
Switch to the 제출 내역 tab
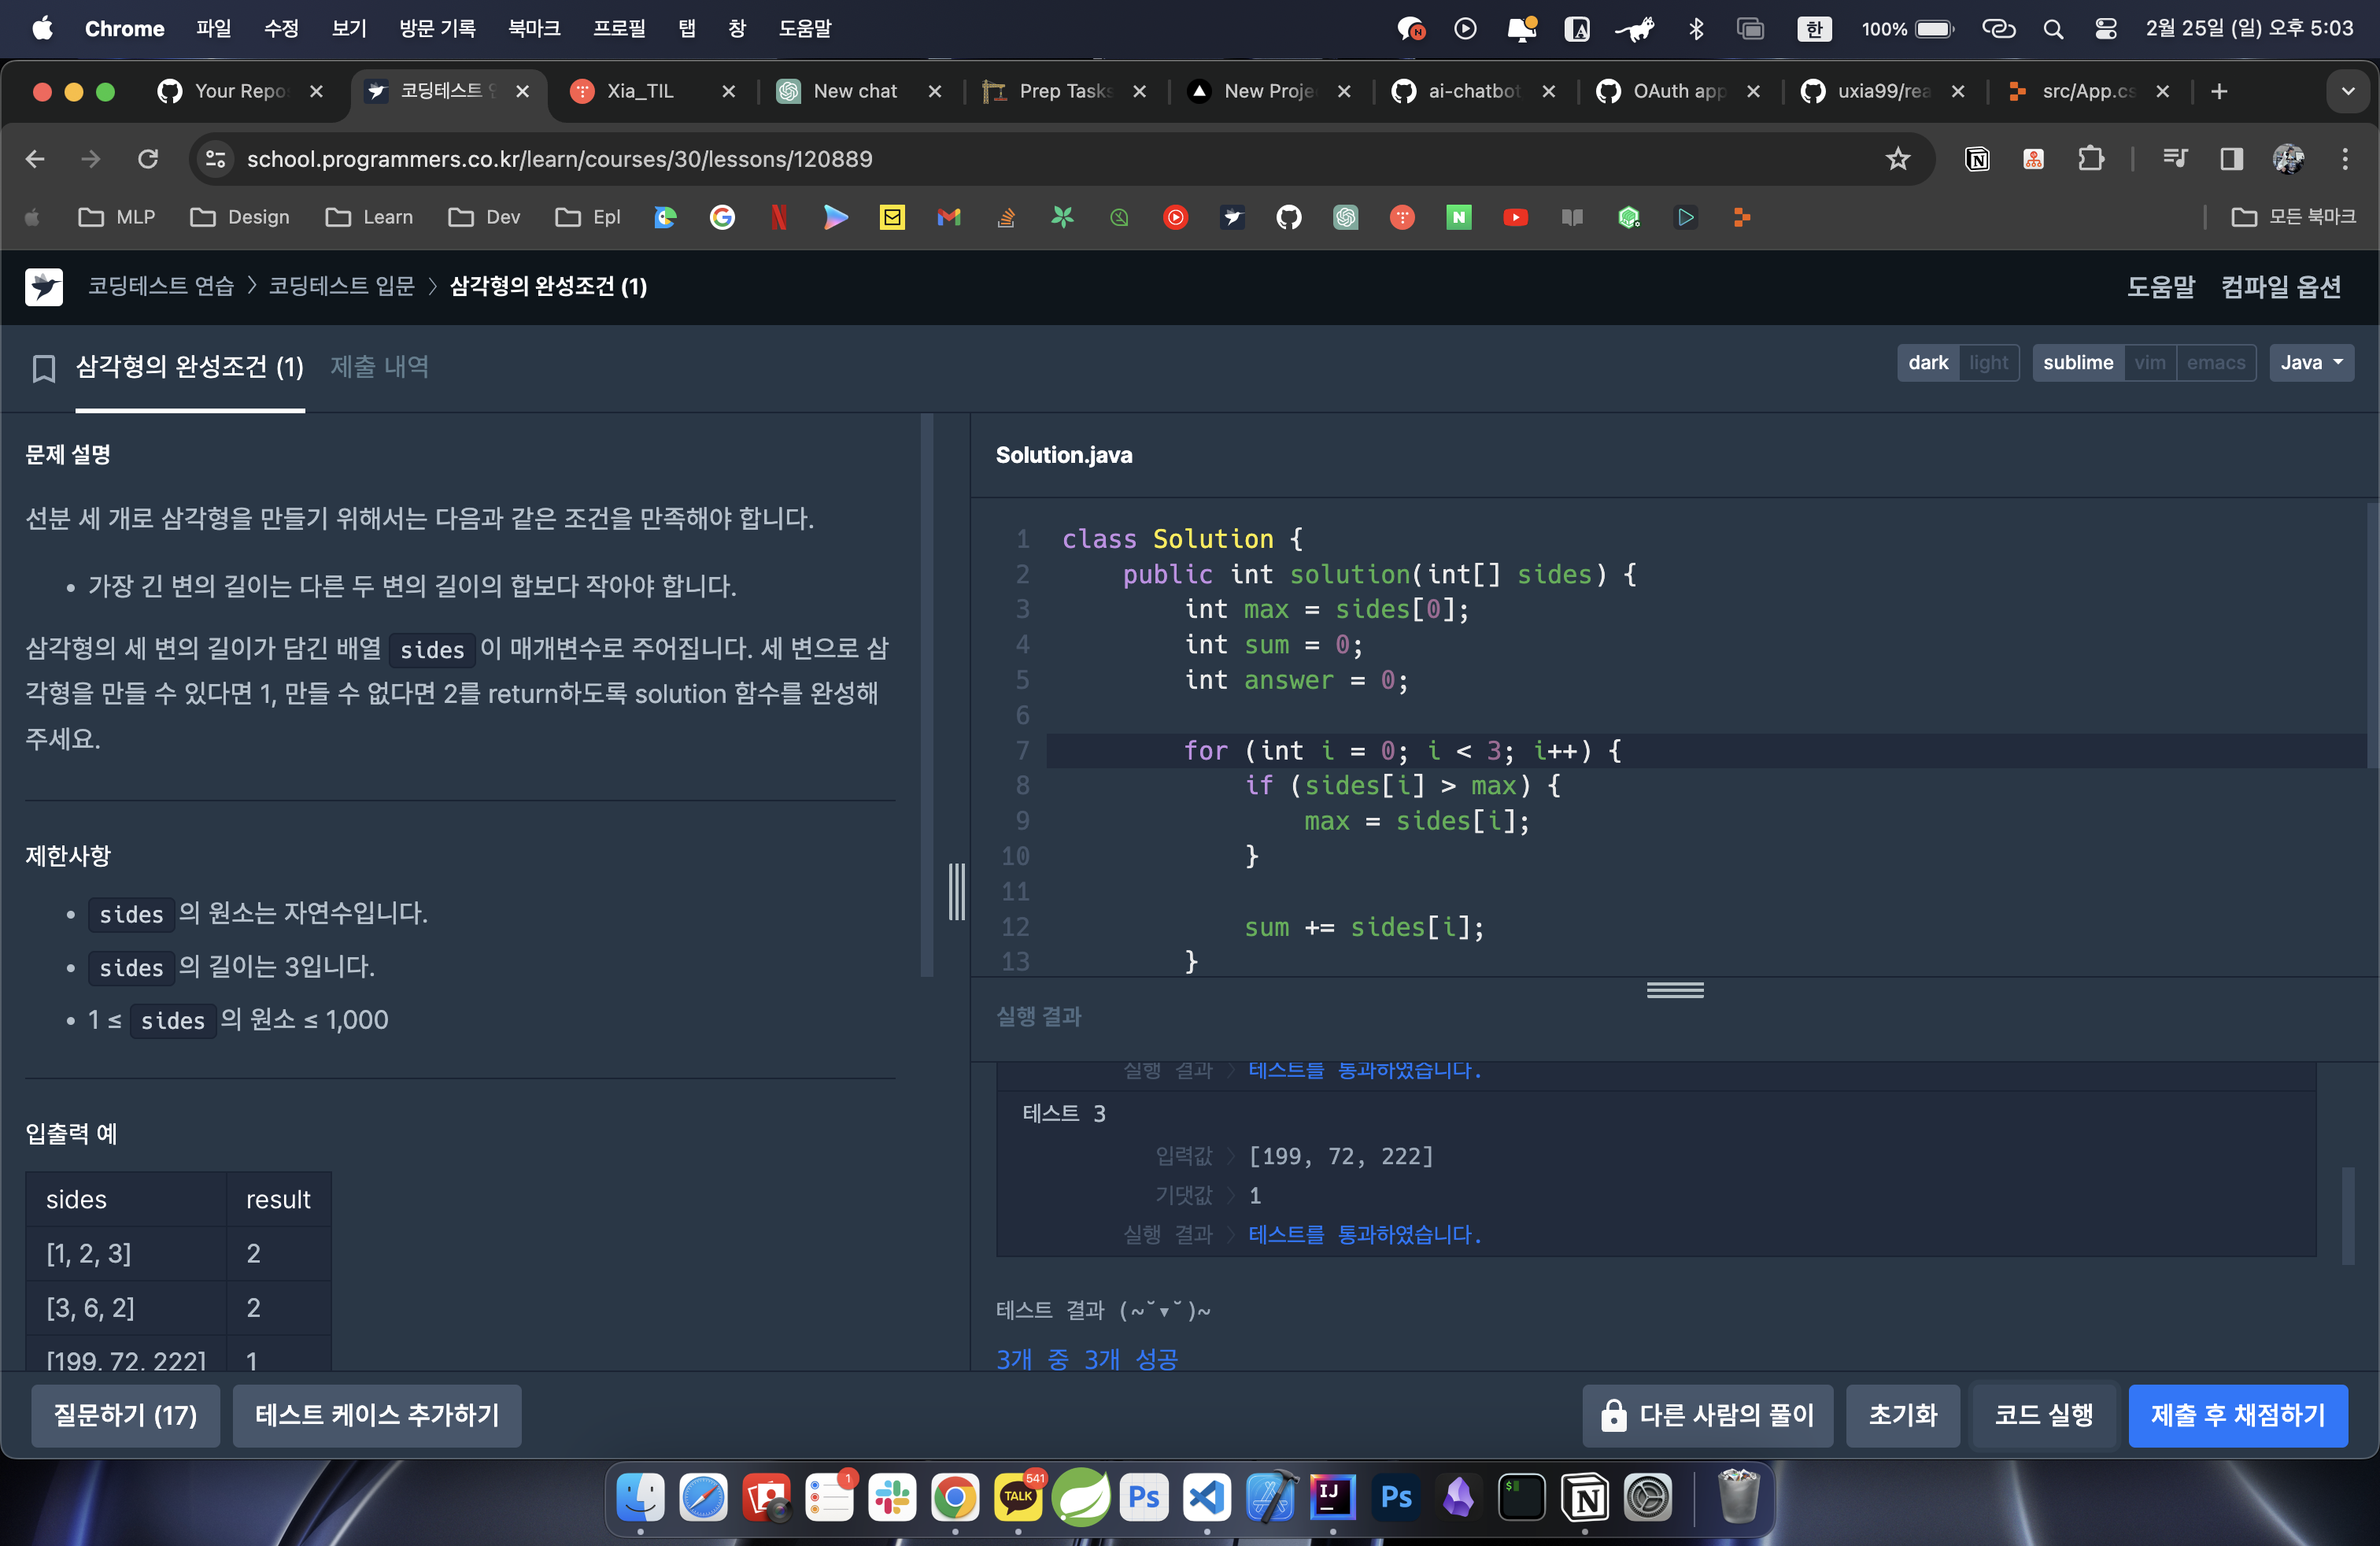click(379, 367)
